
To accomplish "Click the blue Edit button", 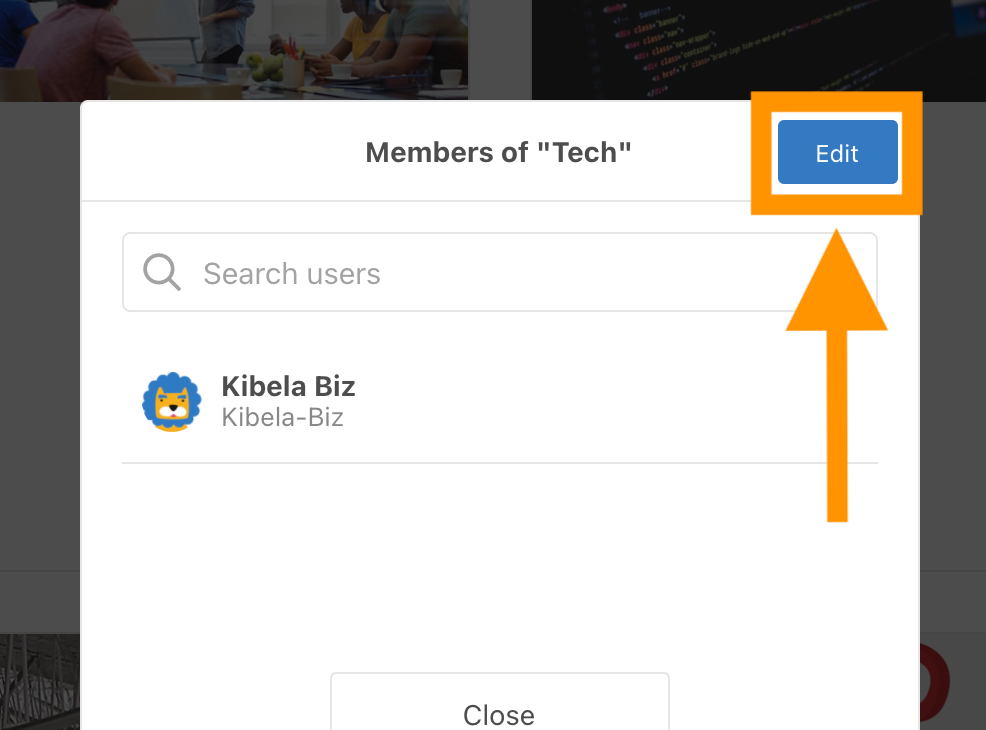I will (837, 153).
